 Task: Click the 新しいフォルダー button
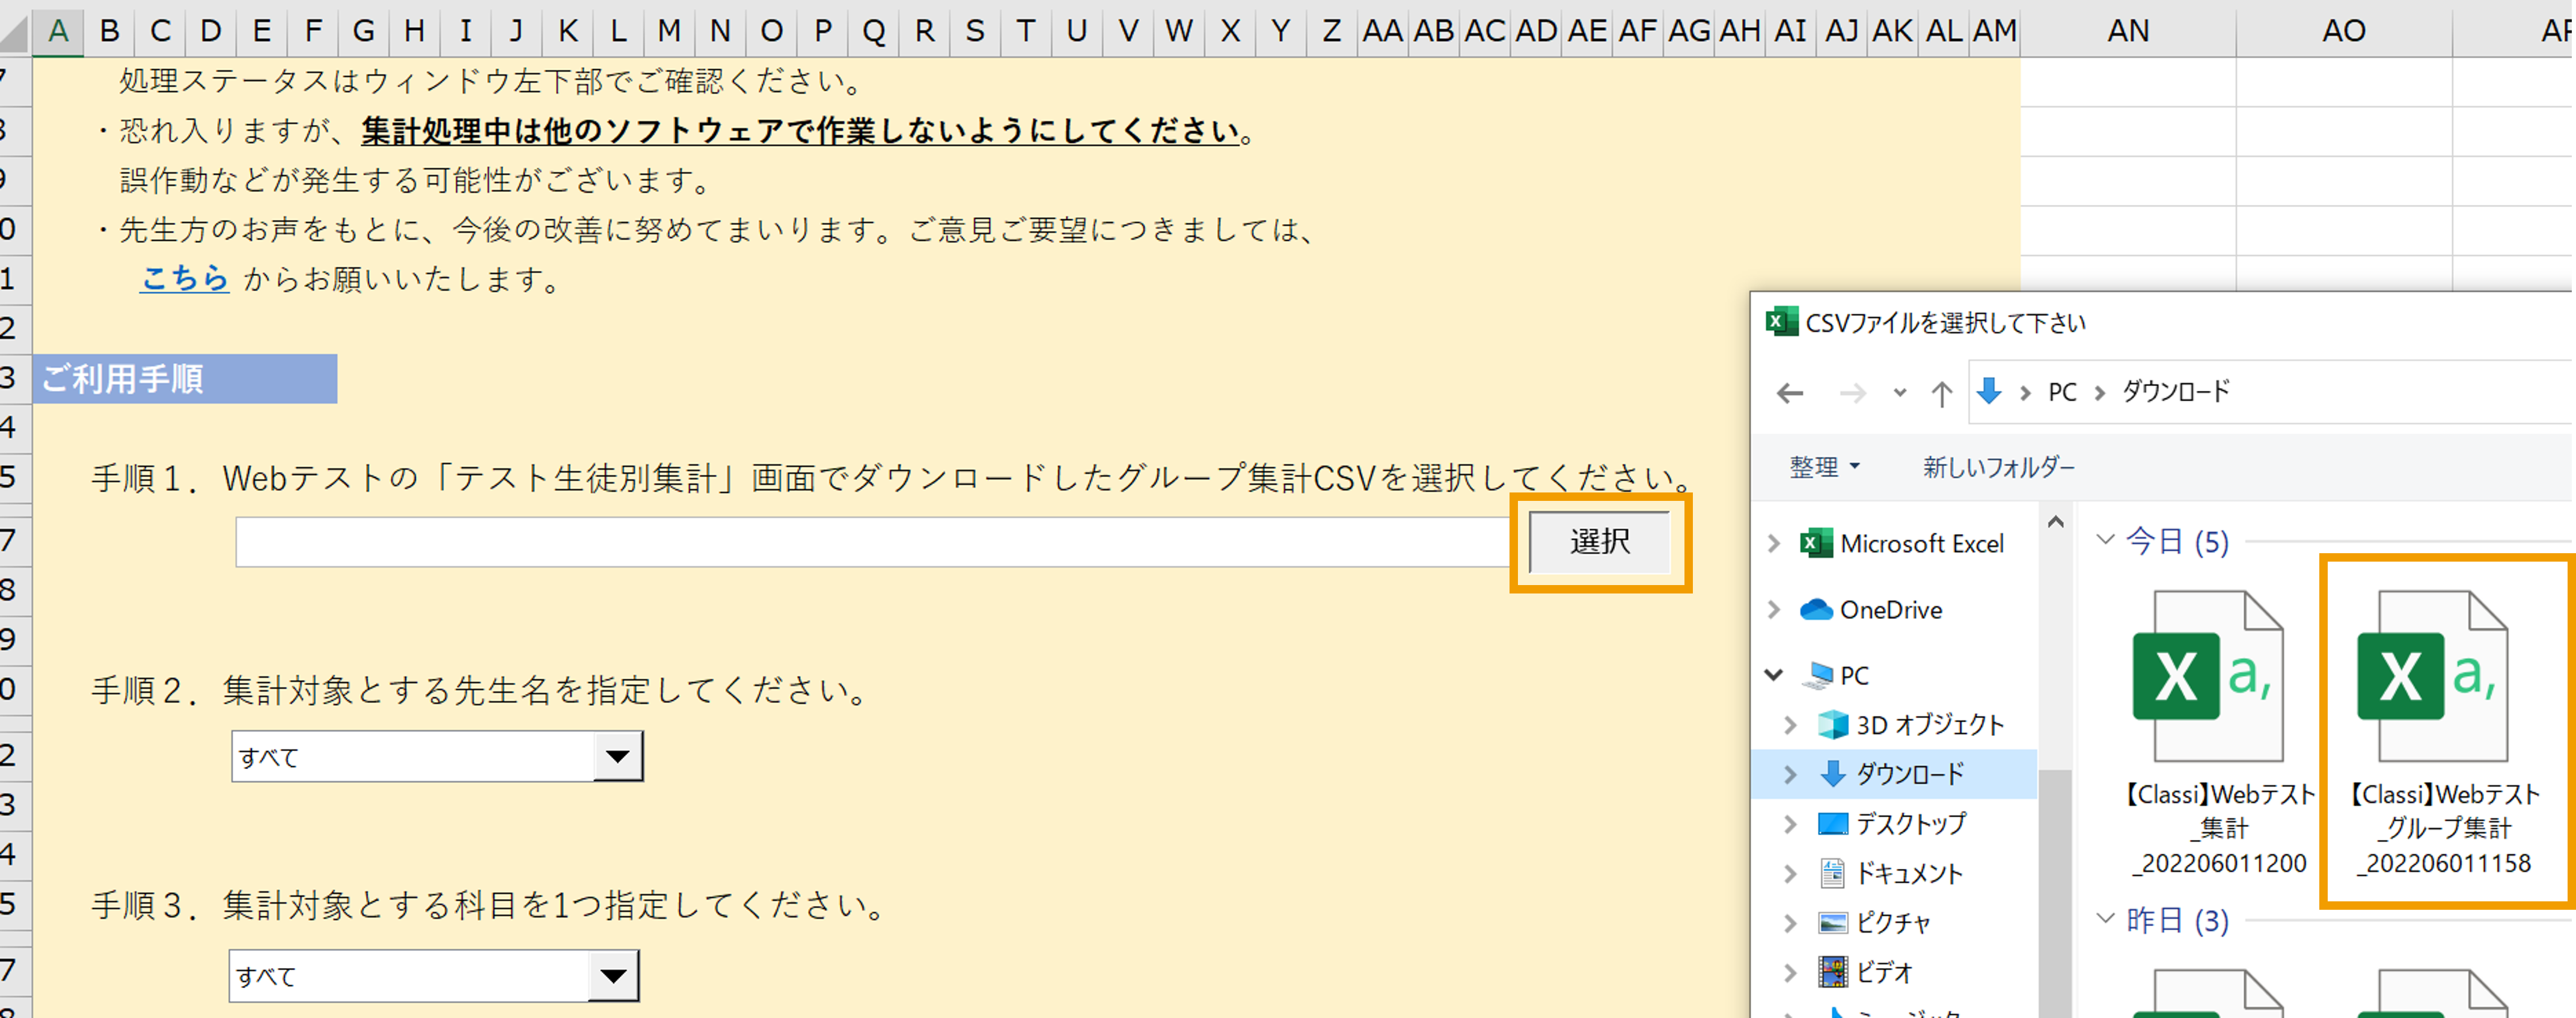tap(1998, 467)
